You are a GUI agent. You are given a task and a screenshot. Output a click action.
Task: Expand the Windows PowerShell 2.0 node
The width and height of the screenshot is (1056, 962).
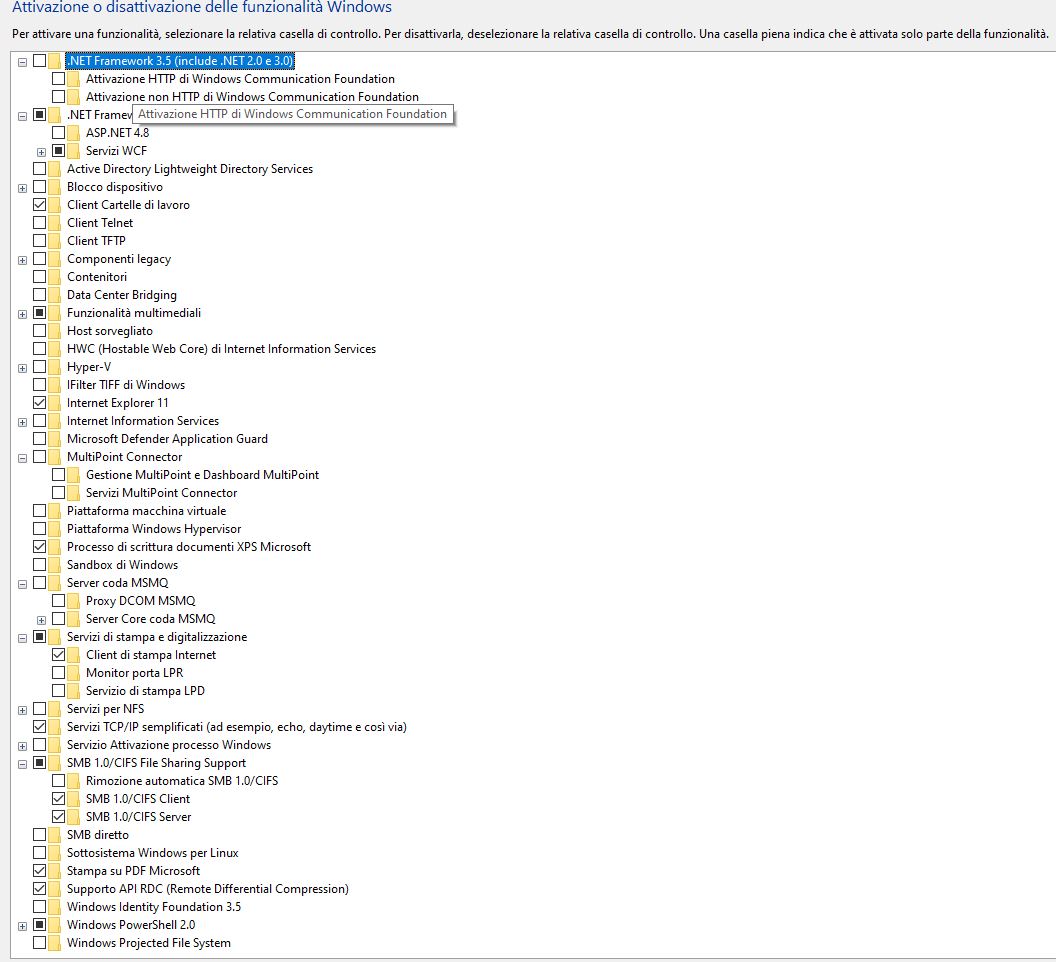point(22,926)
